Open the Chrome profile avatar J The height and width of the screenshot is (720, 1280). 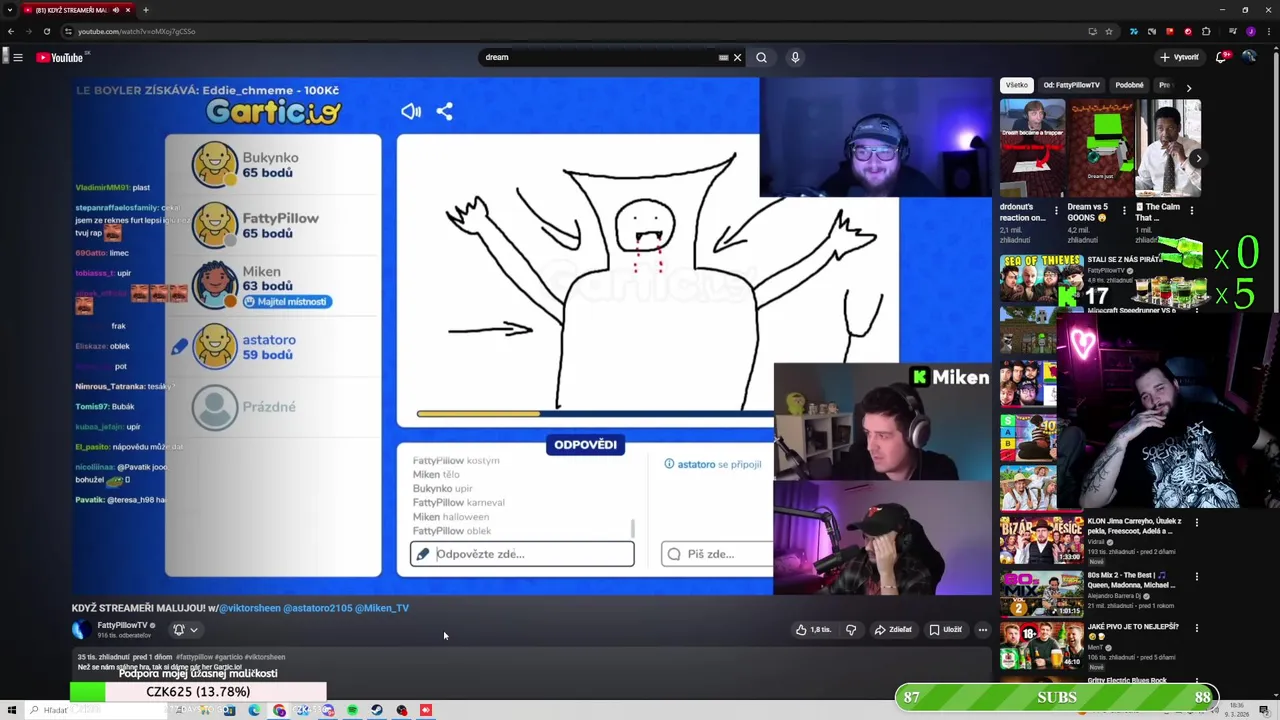click(1250, 31)
